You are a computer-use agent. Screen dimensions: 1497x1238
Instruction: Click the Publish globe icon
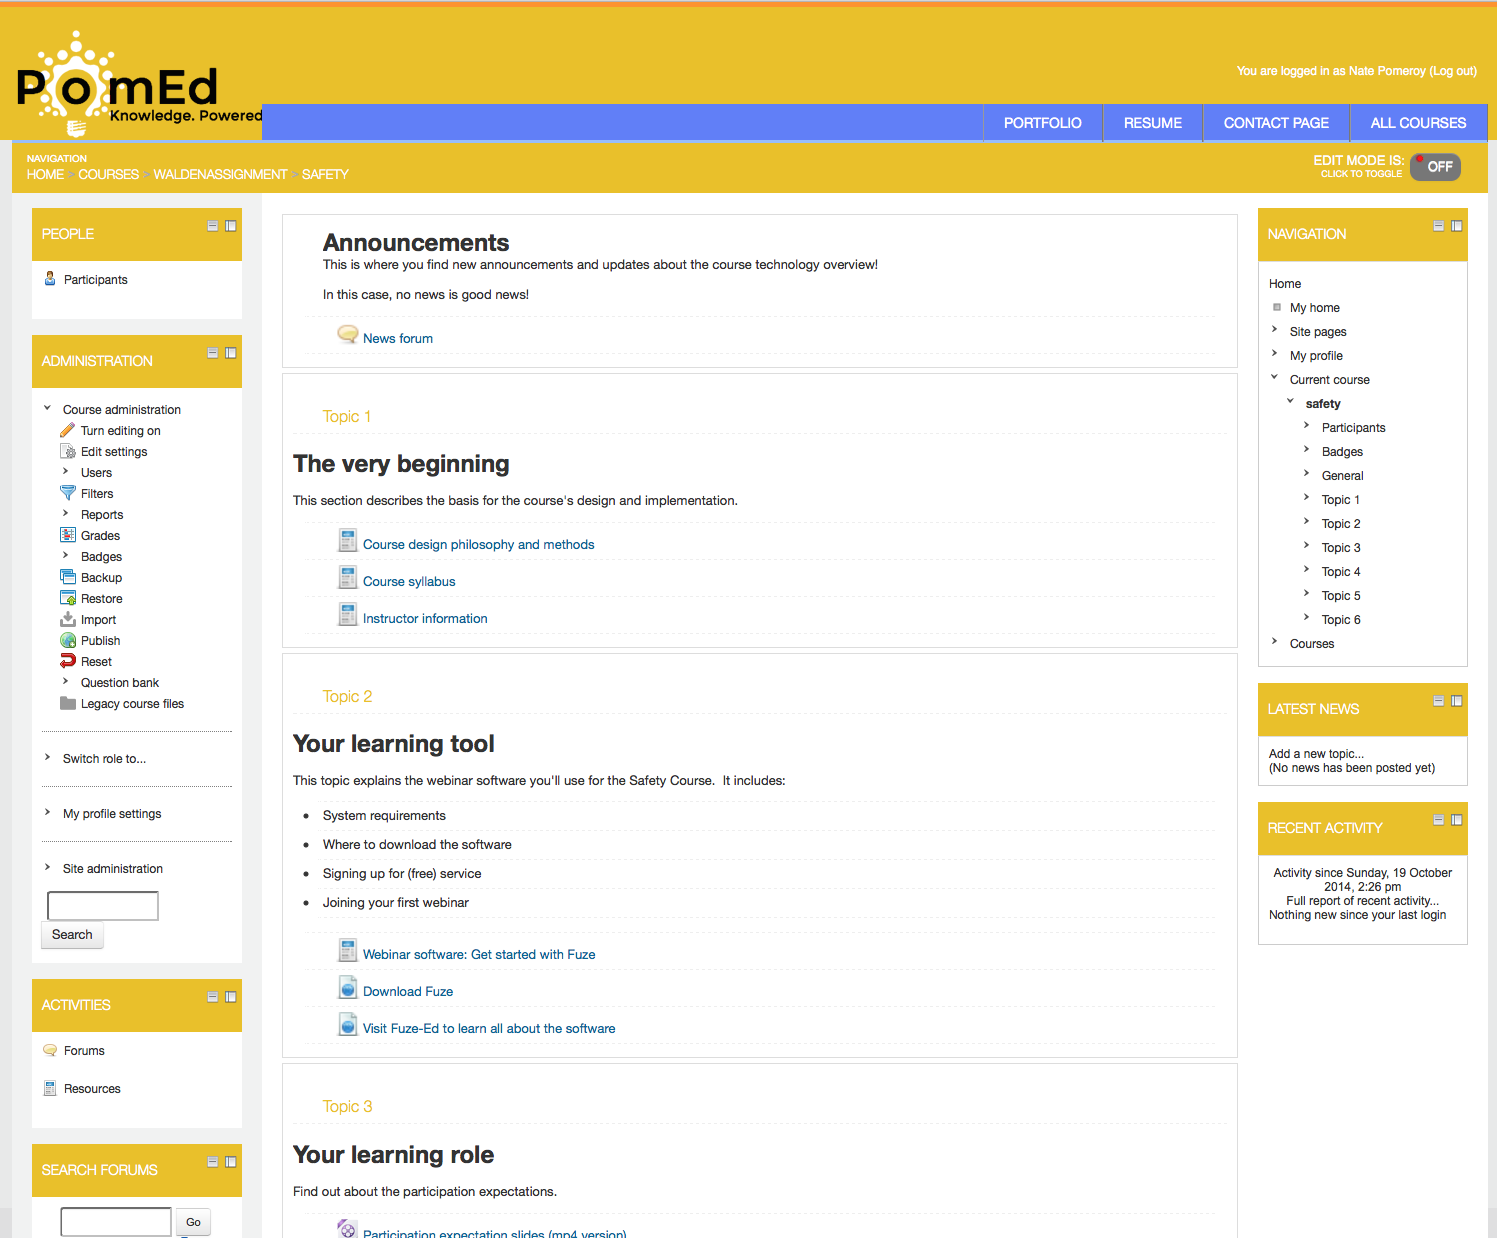click(68, 640)
